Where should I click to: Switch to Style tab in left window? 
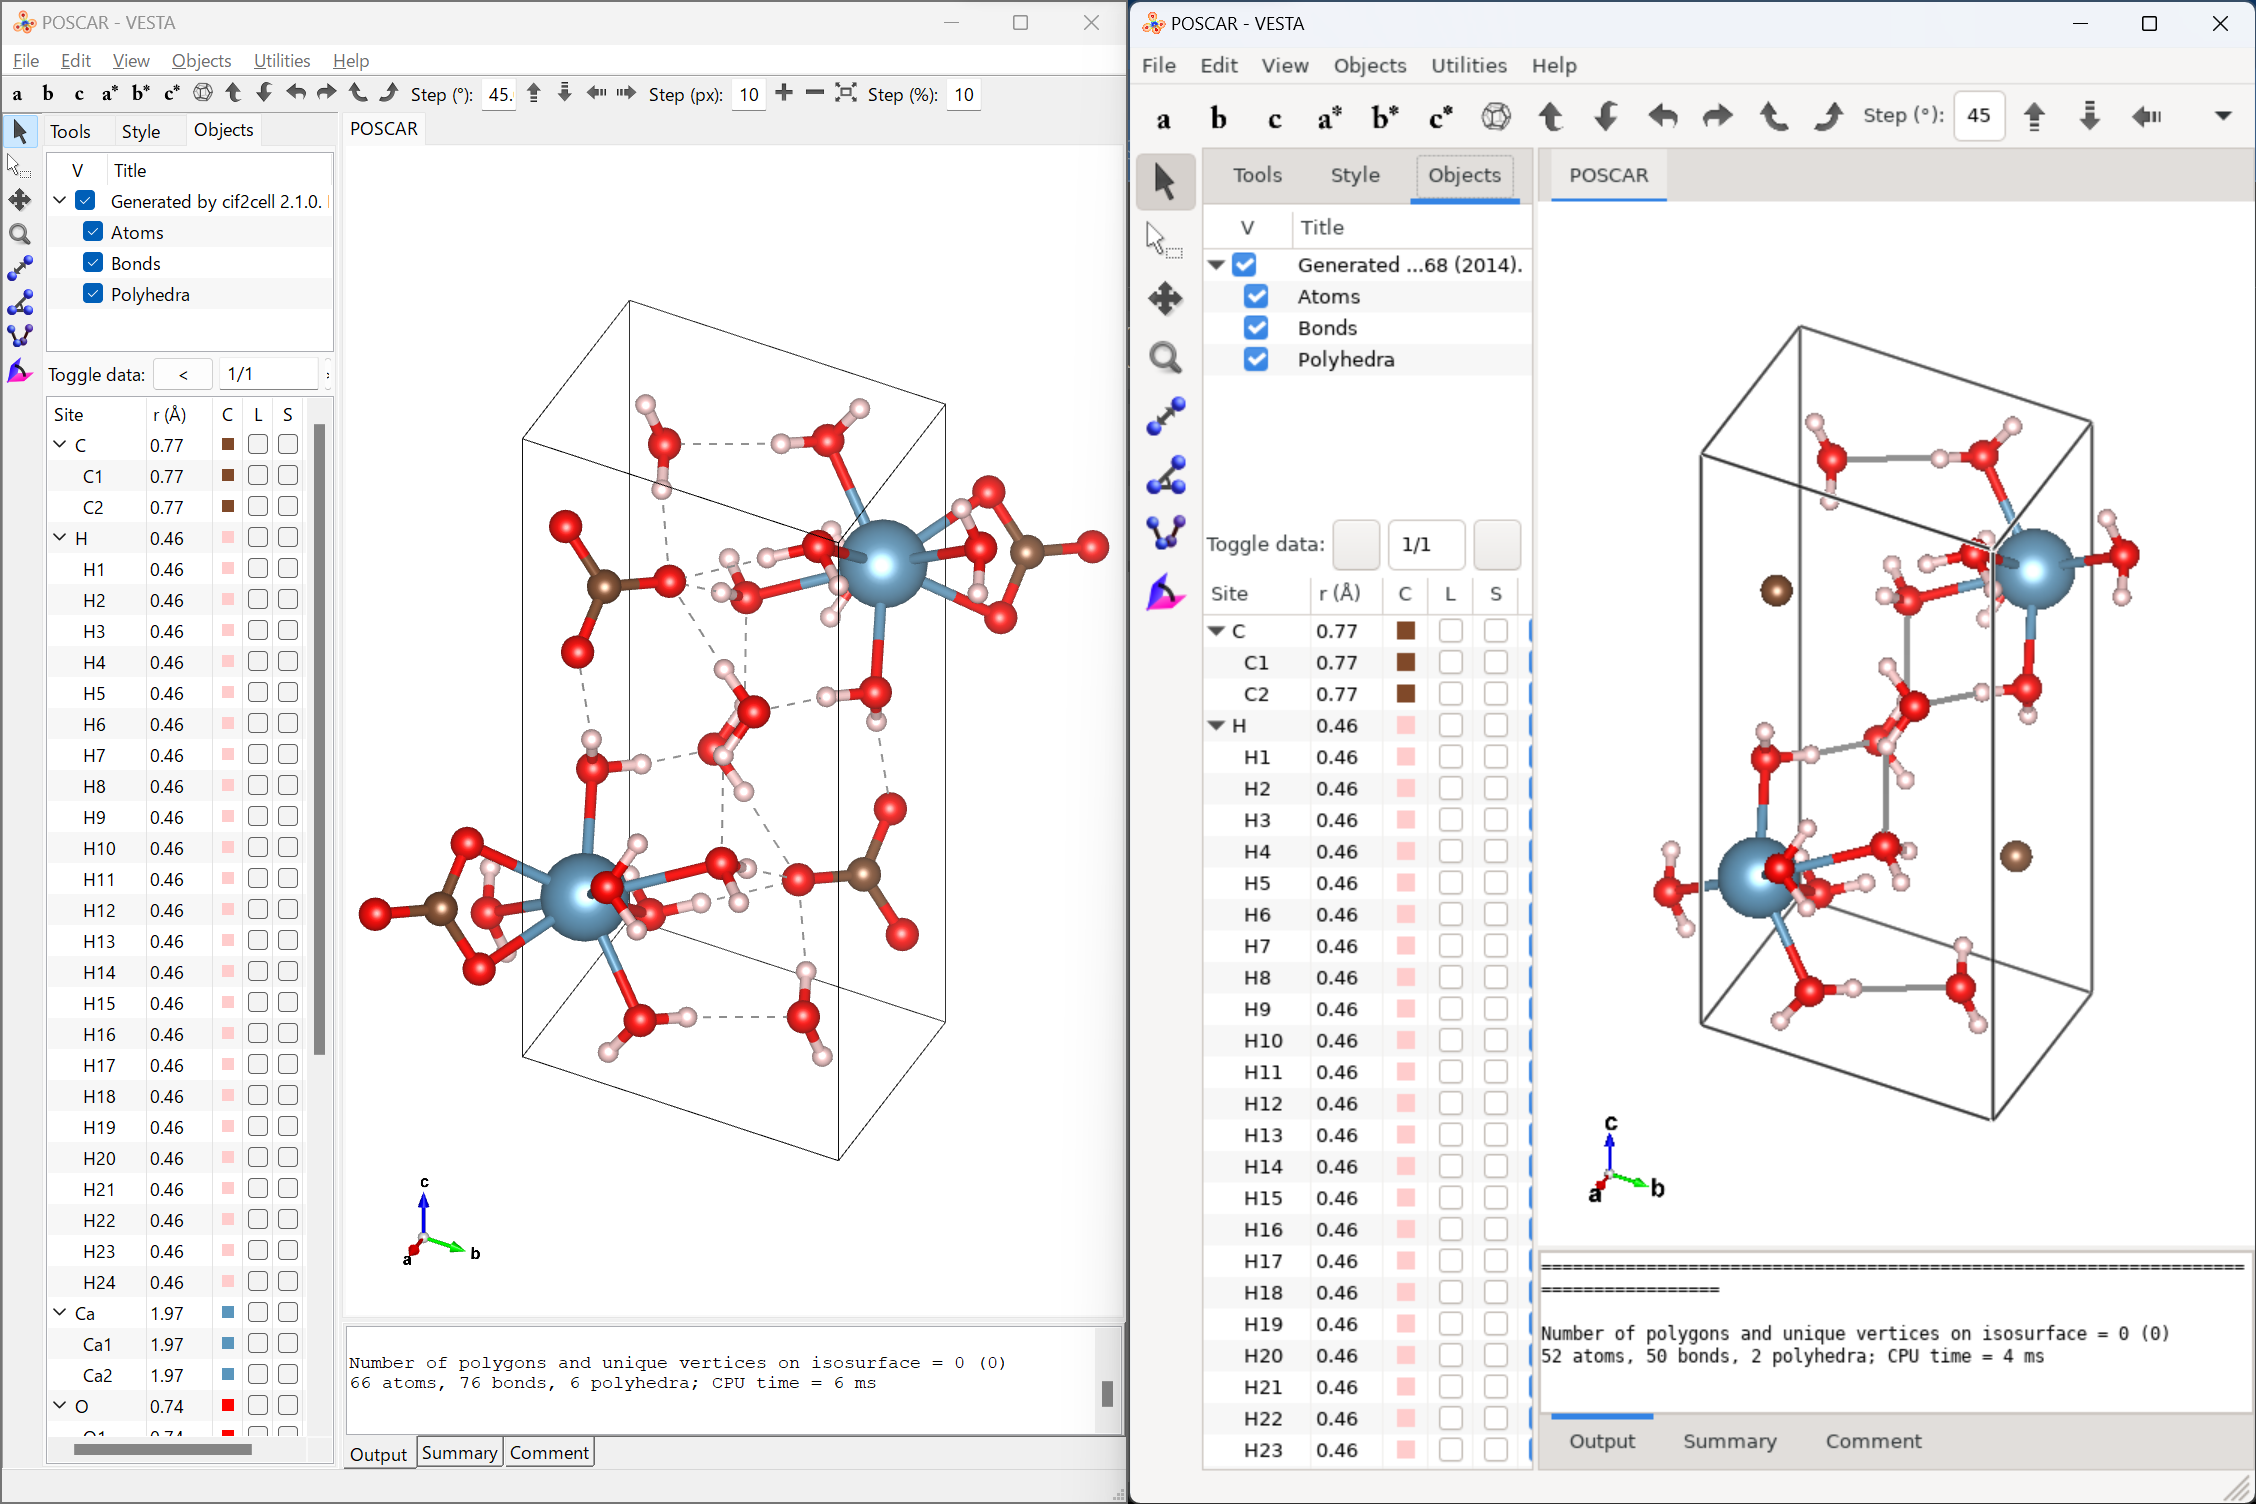(x=141, y=131)
